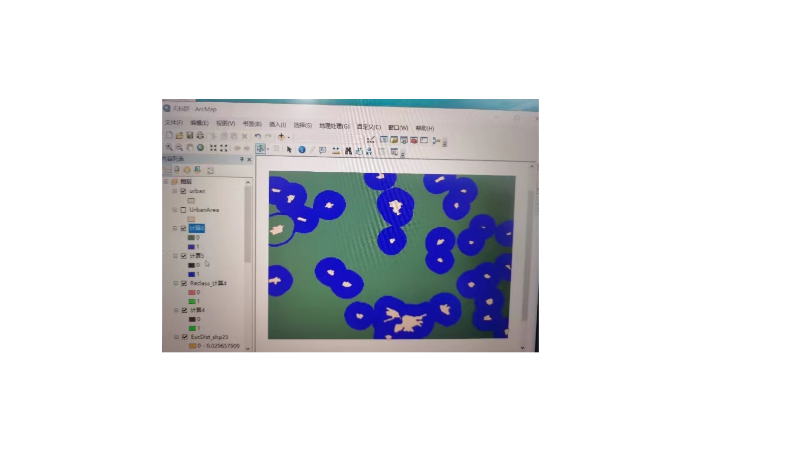The width and height of the screenshot is (800, 453).
Task: Enable the UrbanArea layer checkbox
Action: coord(183,210)
